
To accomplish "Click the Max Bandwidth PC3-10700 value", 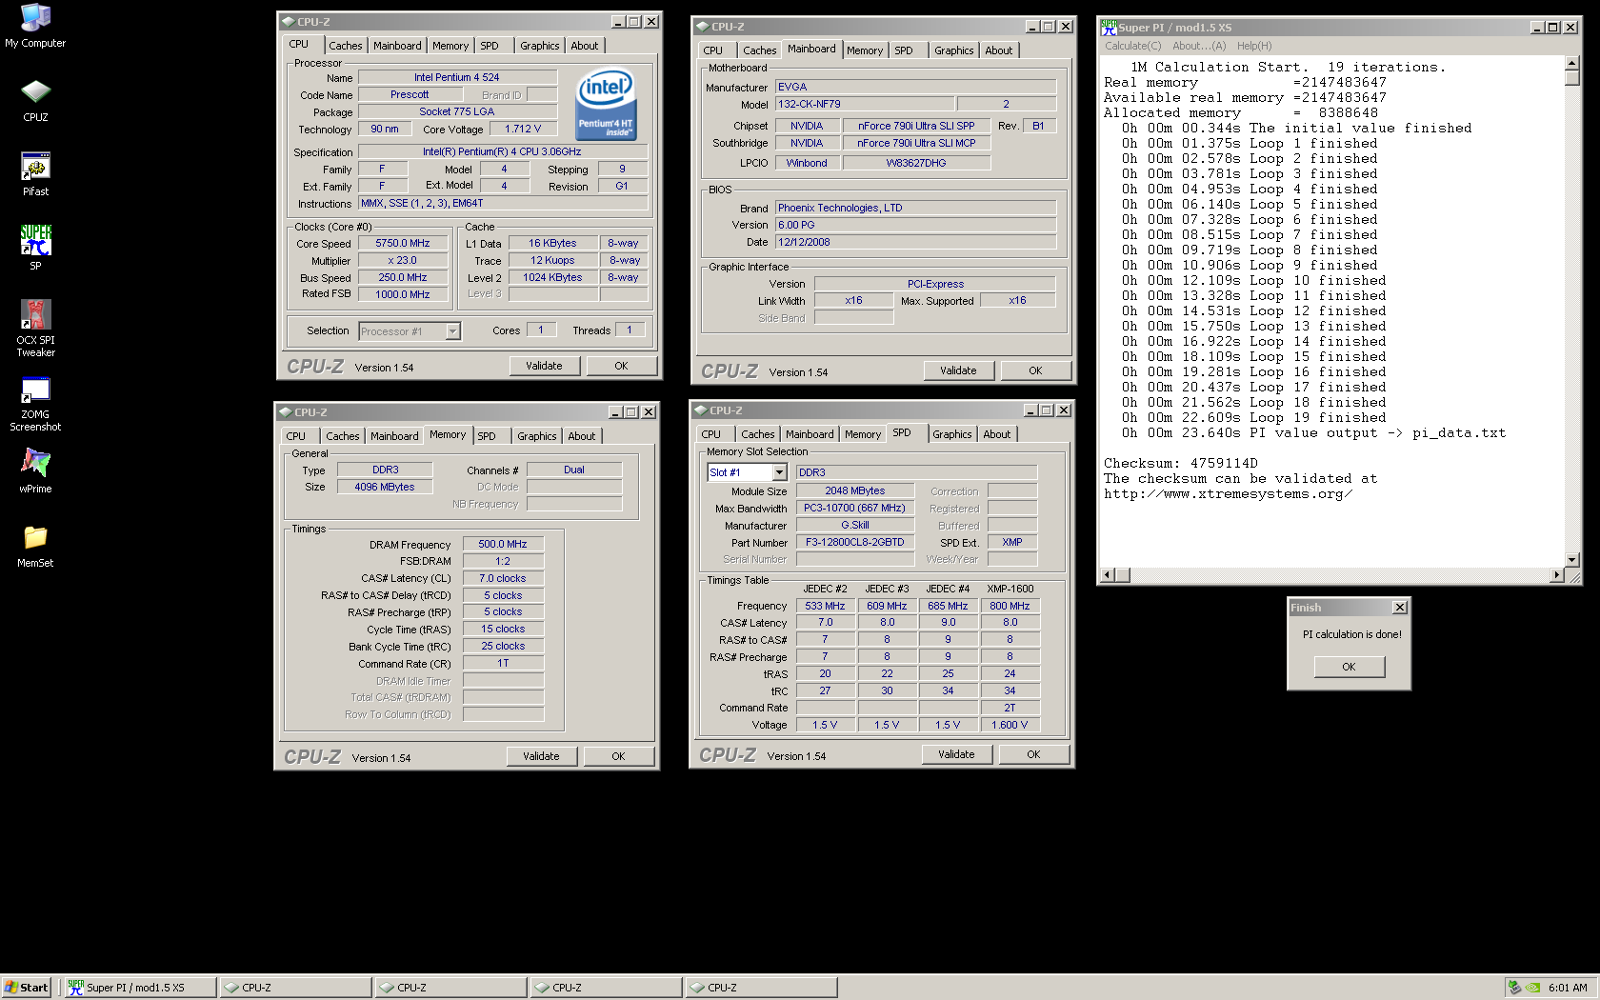I will pos(855,508).
